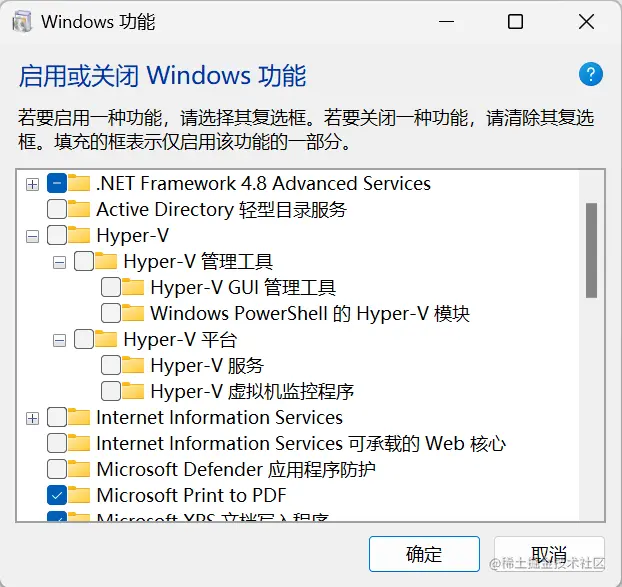The image size is (622, 587).
Task: Enable the Hyper-V checkbox
Action: click(57, 236)
